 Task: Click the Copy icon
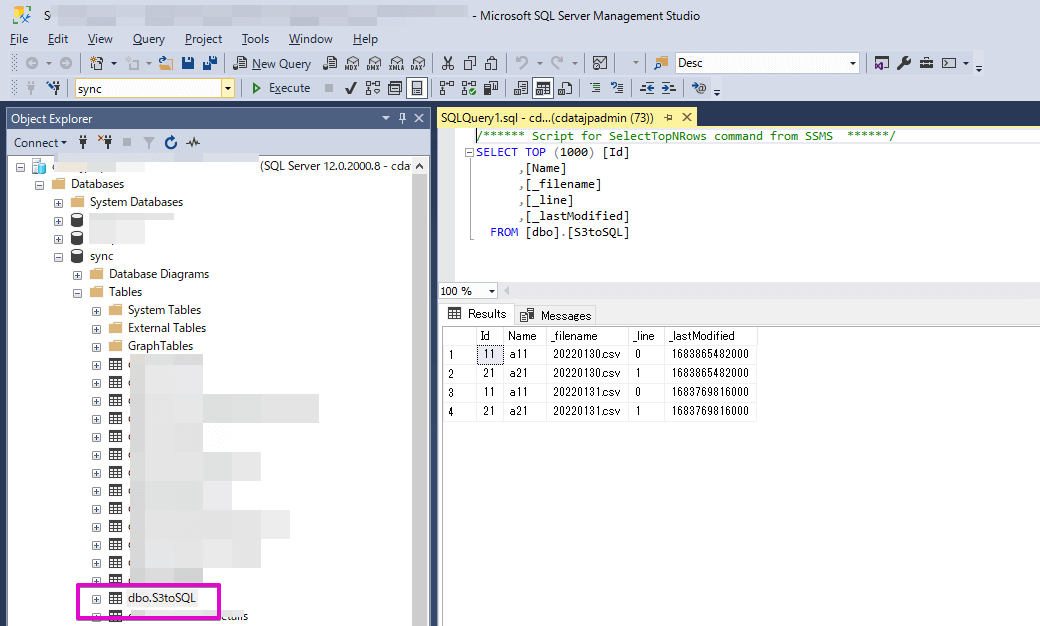click(470, 64)
